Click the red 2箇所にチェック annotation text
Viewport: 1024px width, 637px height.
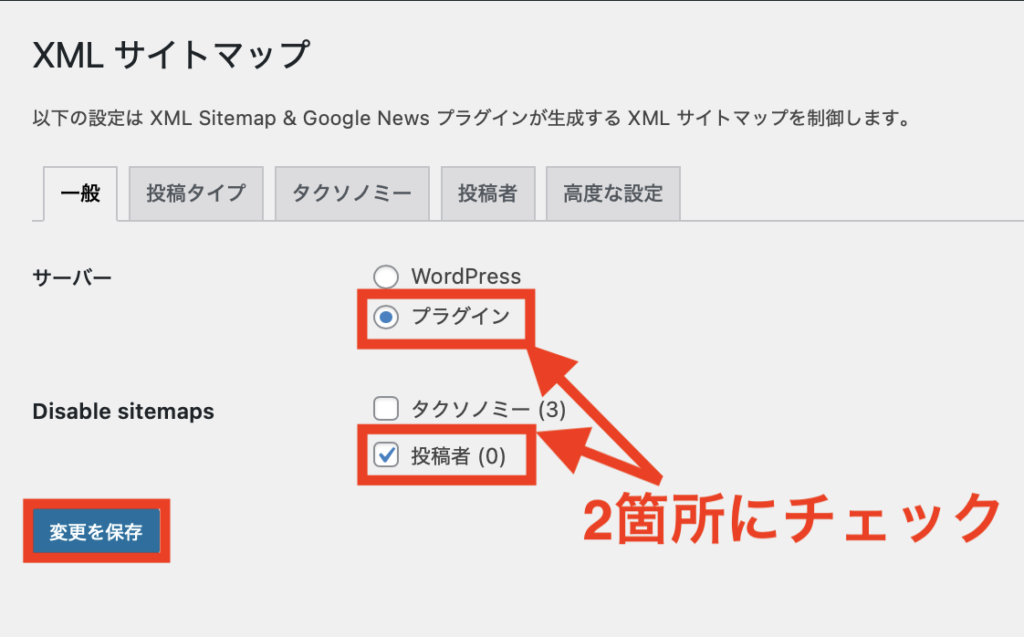[790, 517]
